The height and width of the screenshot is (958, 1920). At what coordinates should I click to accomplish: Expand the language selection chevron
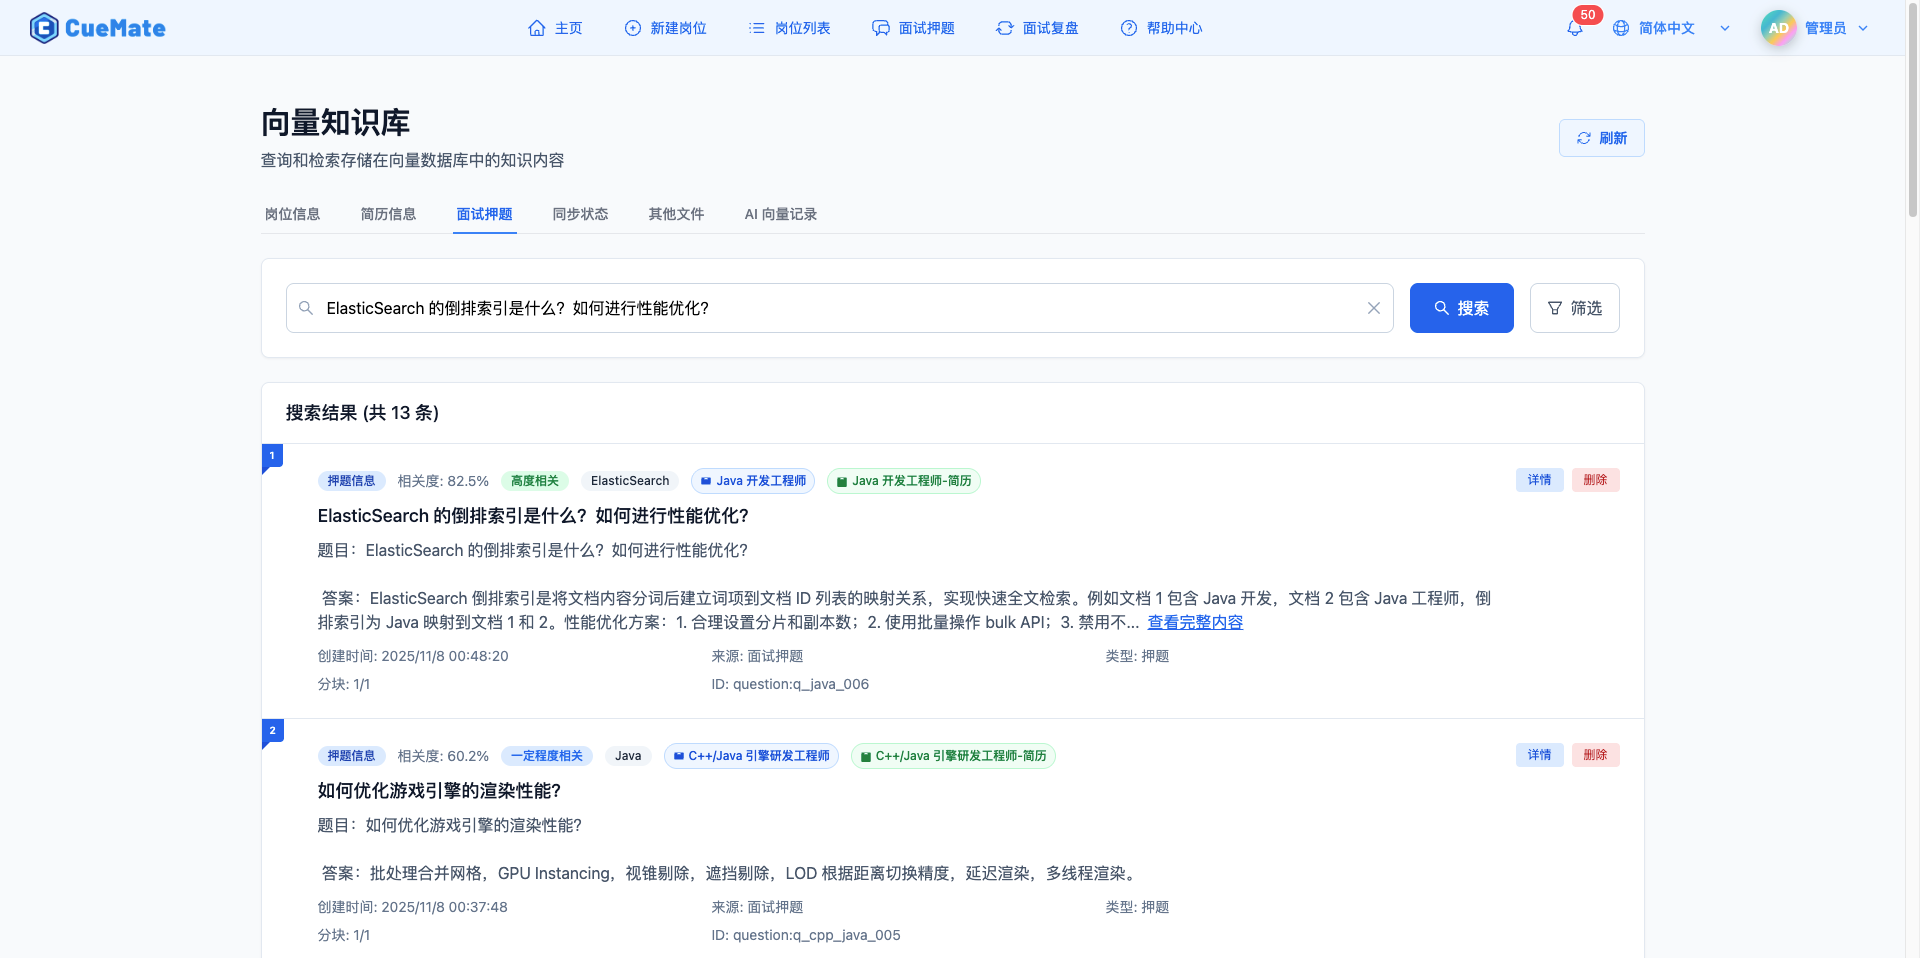(1724, 28)
